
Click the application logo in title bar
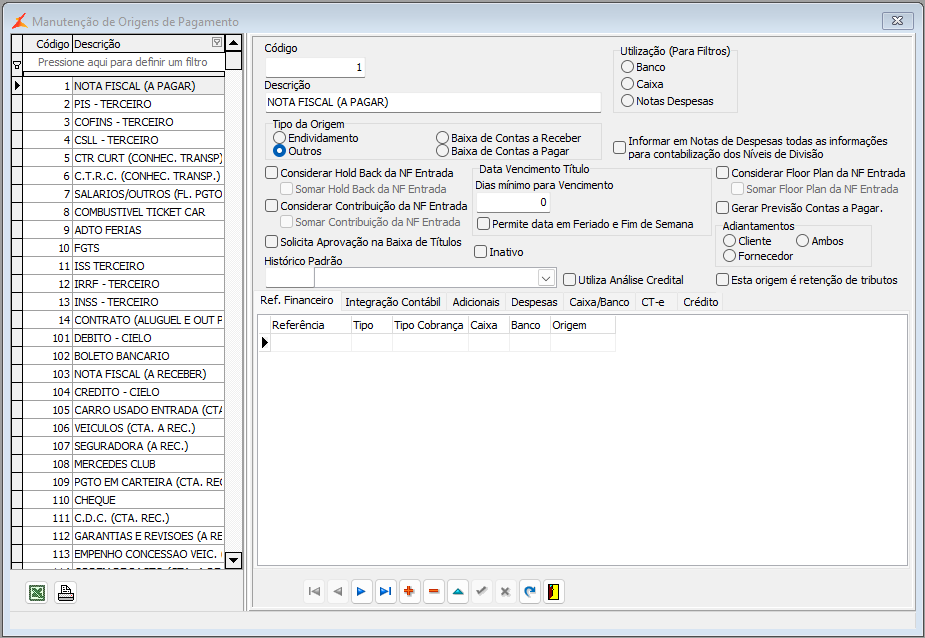[19, 21]
